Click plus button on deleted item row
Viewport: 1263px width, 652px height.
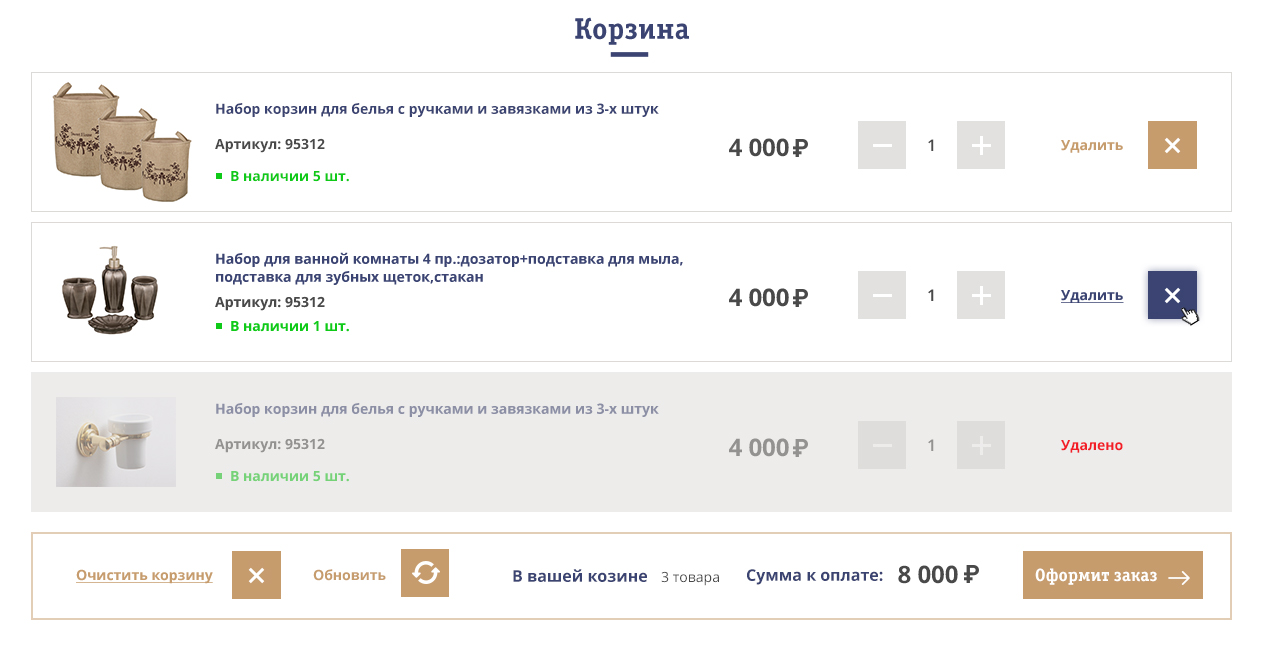(981, 445)
